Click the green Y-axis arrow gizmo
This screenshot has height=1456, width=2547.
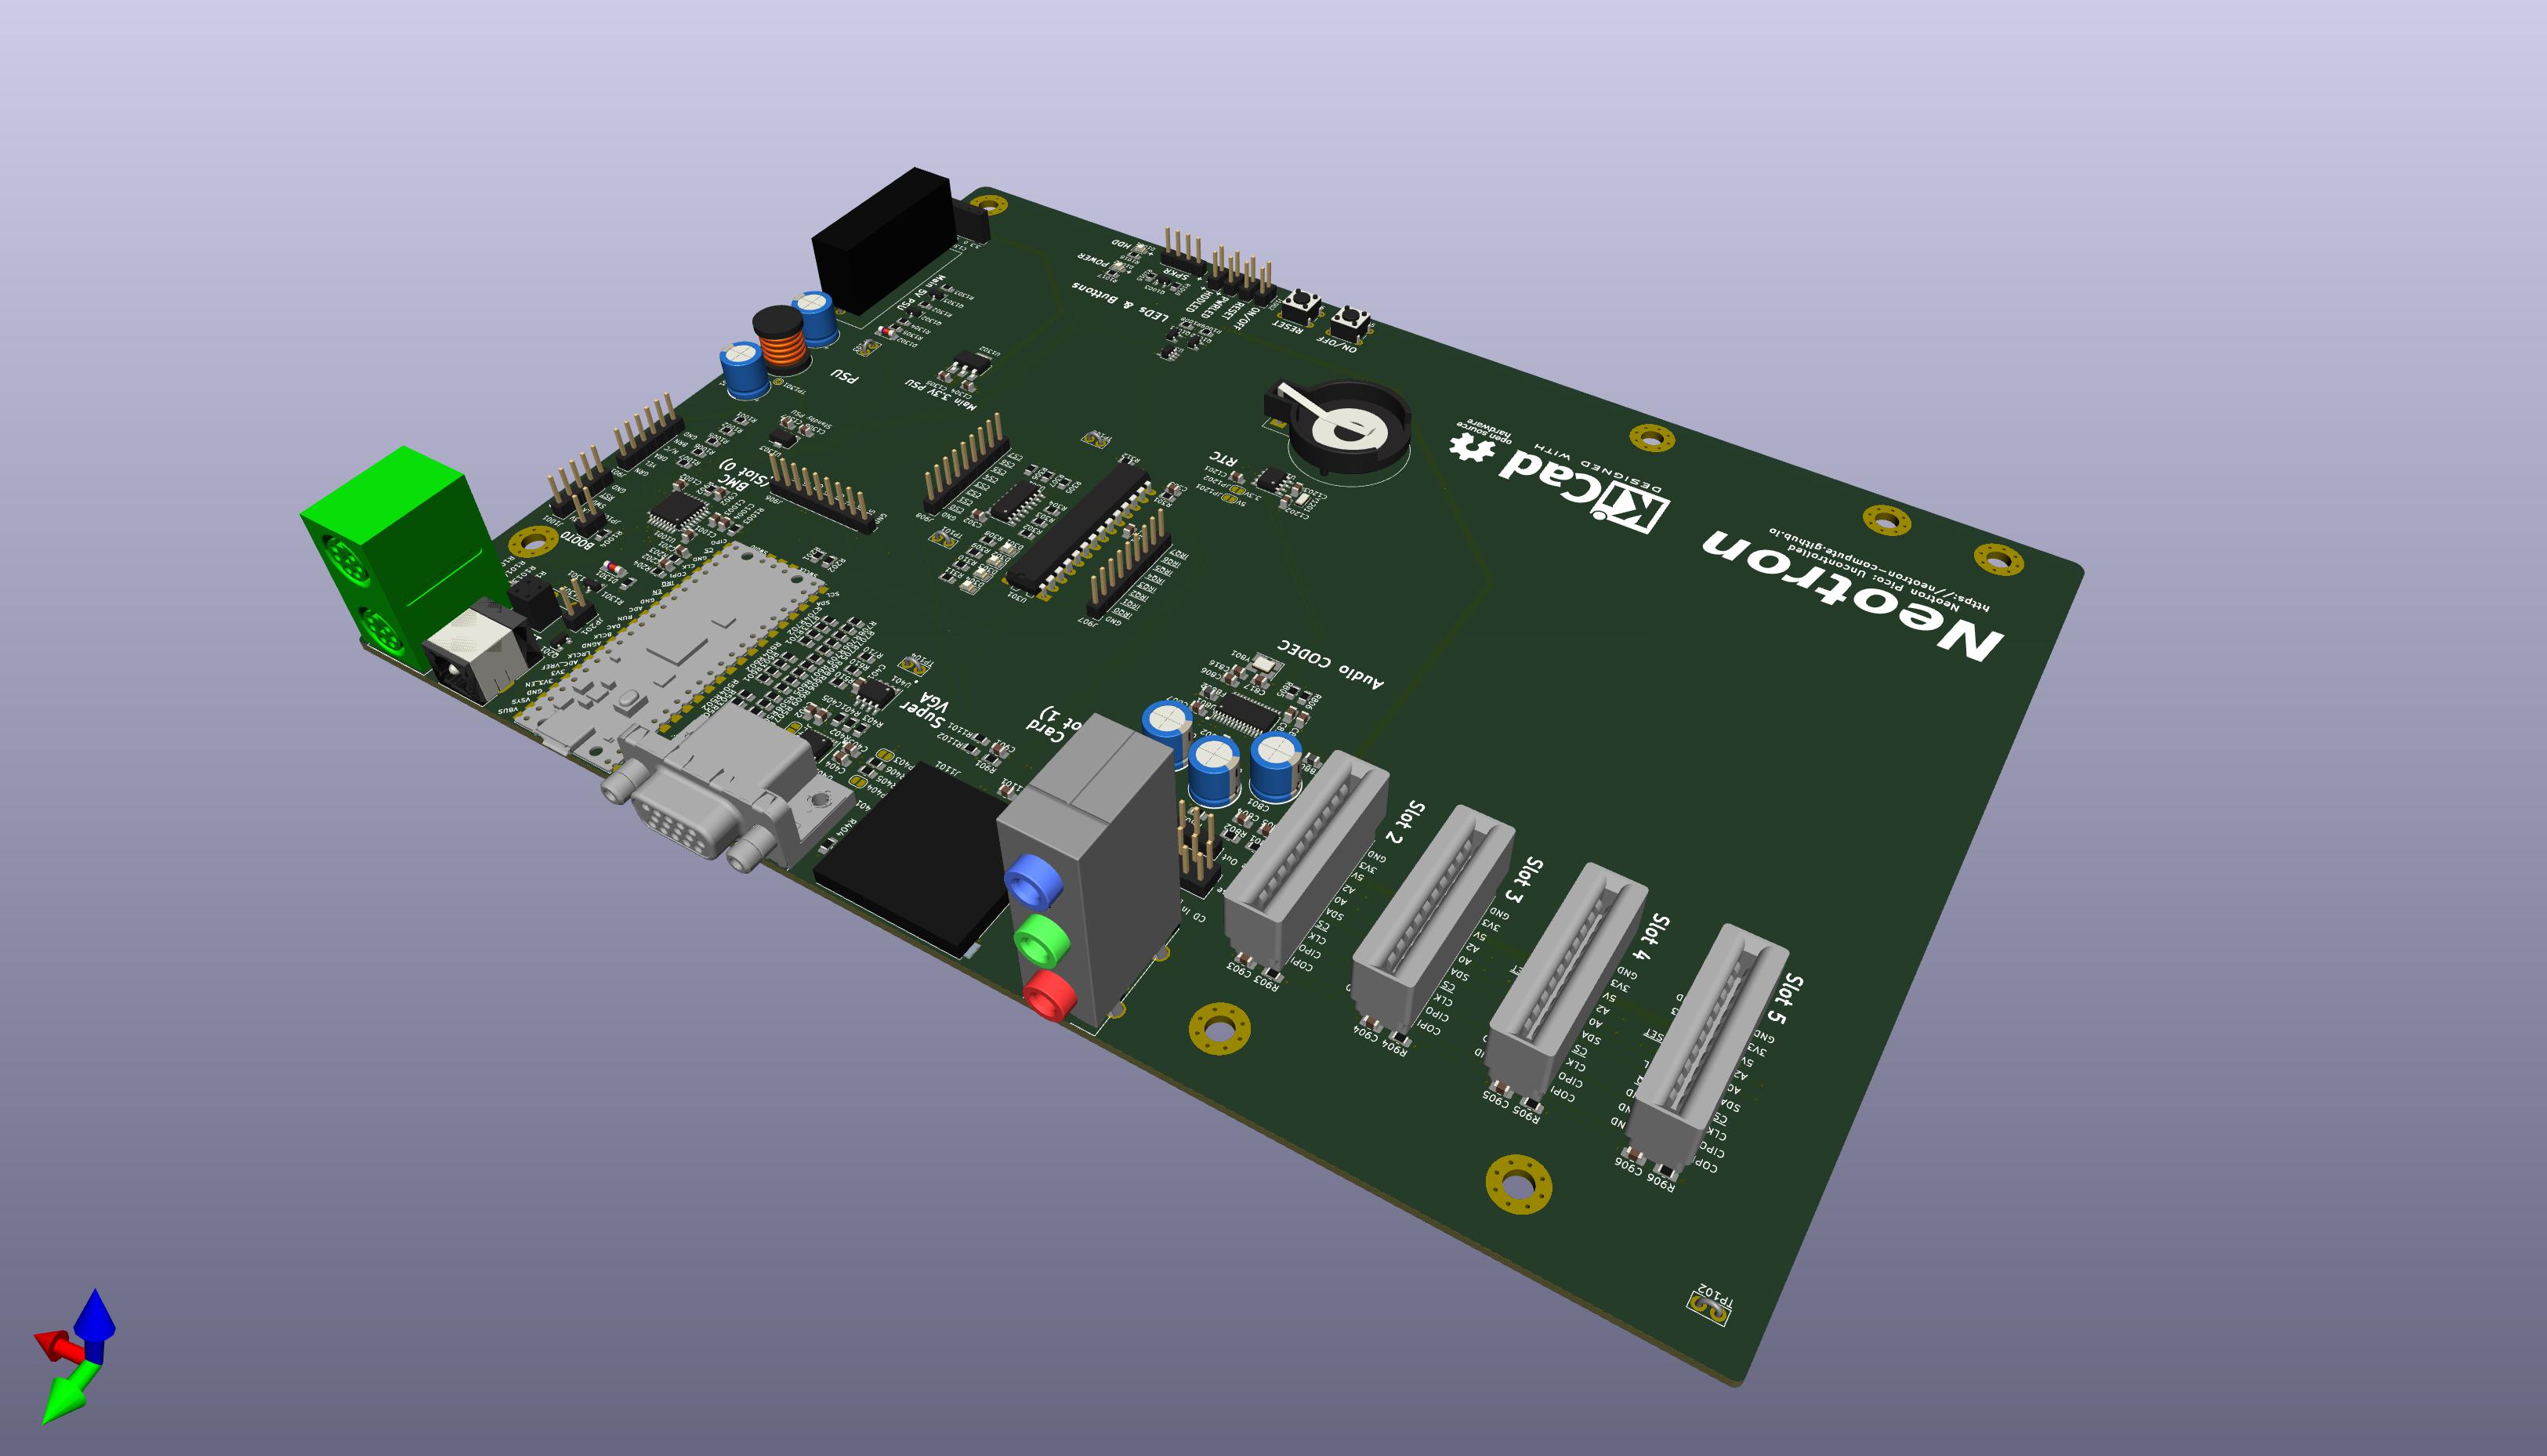66,1400
